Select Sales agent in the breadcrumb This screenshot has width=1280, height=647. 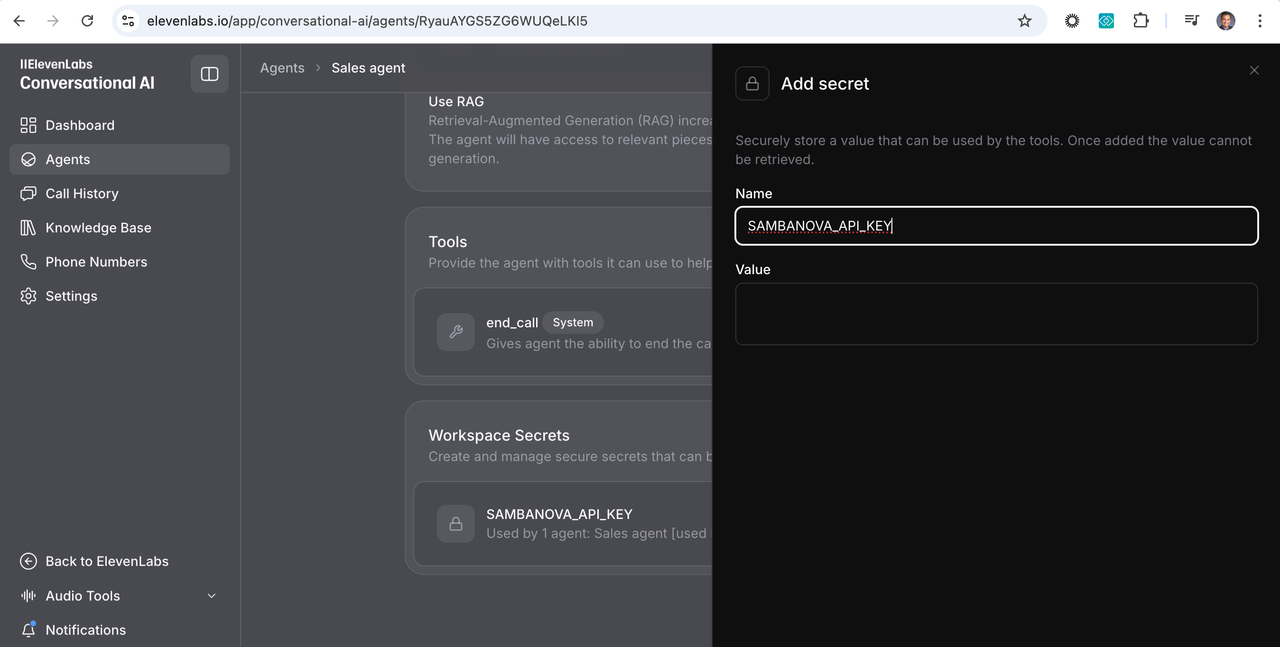368,67
